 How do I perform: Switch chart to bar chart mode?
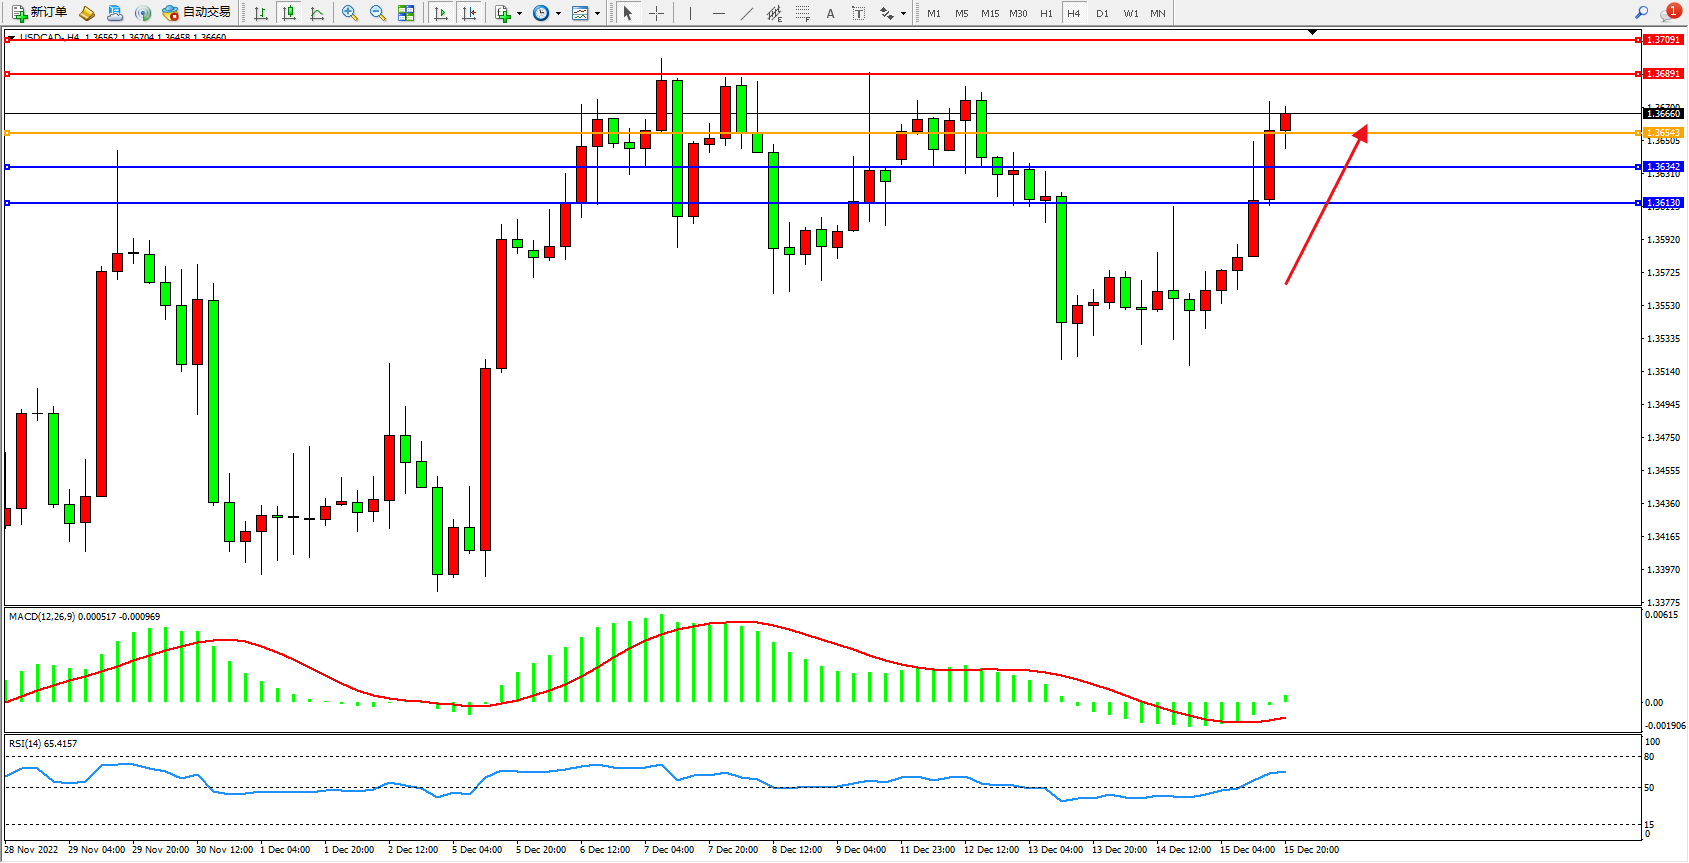click(x=261, y=13)
